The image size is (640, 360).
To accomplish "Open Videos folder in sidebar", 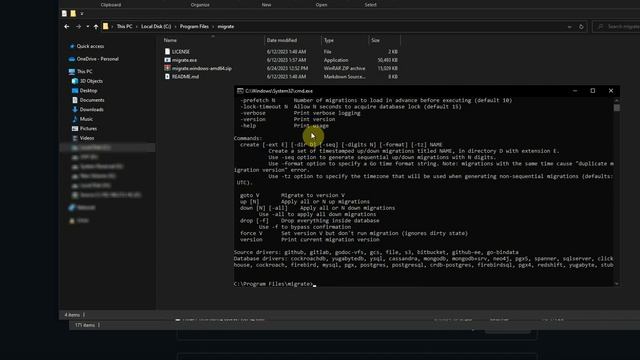I will tap(87, 138).
